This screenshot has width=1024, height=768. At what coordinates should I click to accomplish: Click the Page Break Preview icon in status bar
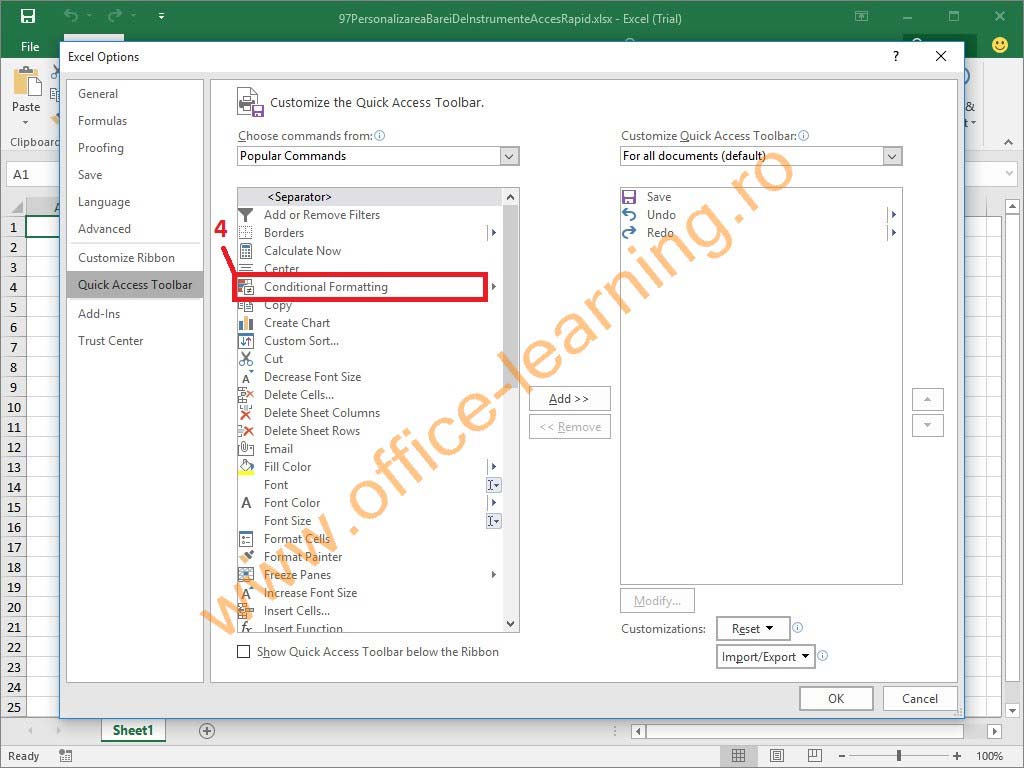(x=814, y=756)
